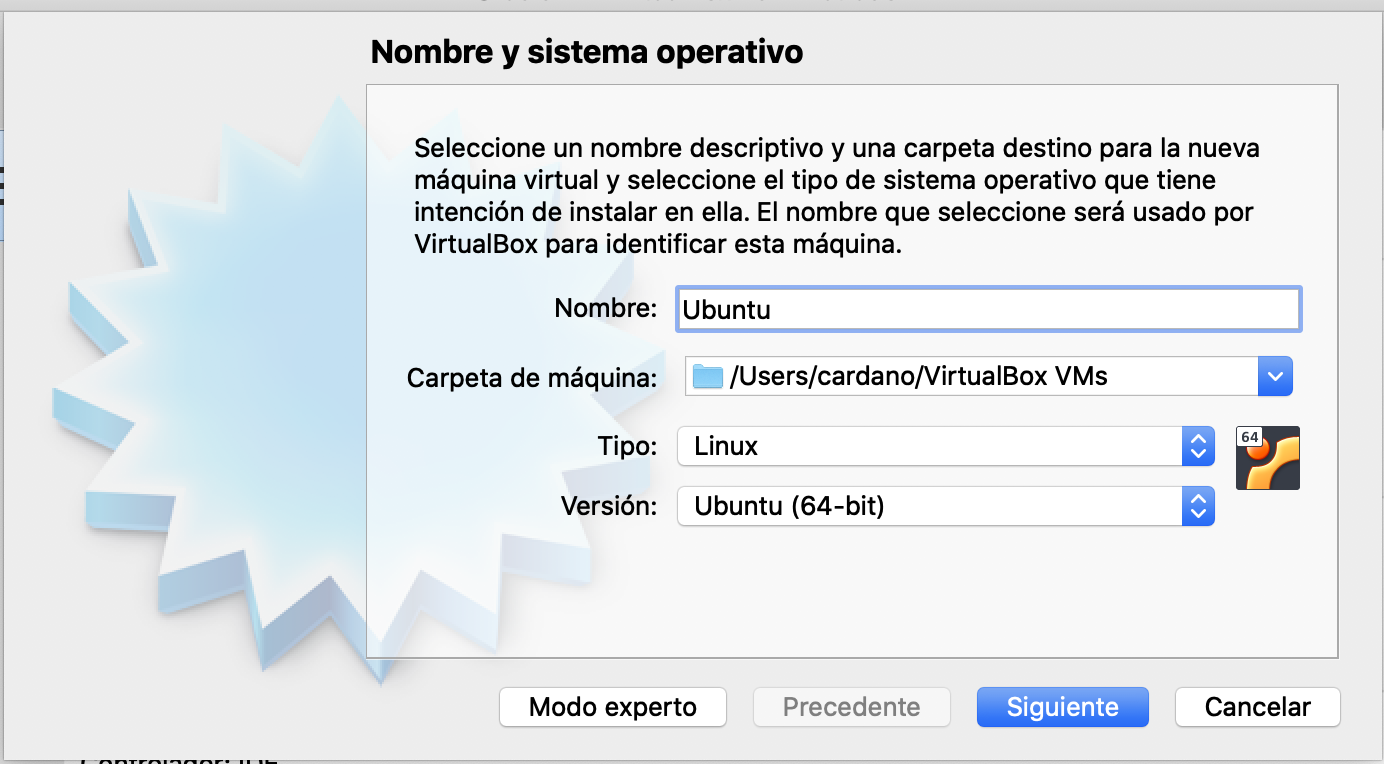Click the disabled Precedente button
This screenshot has width=1384, height=764.
tap(852, 707)
